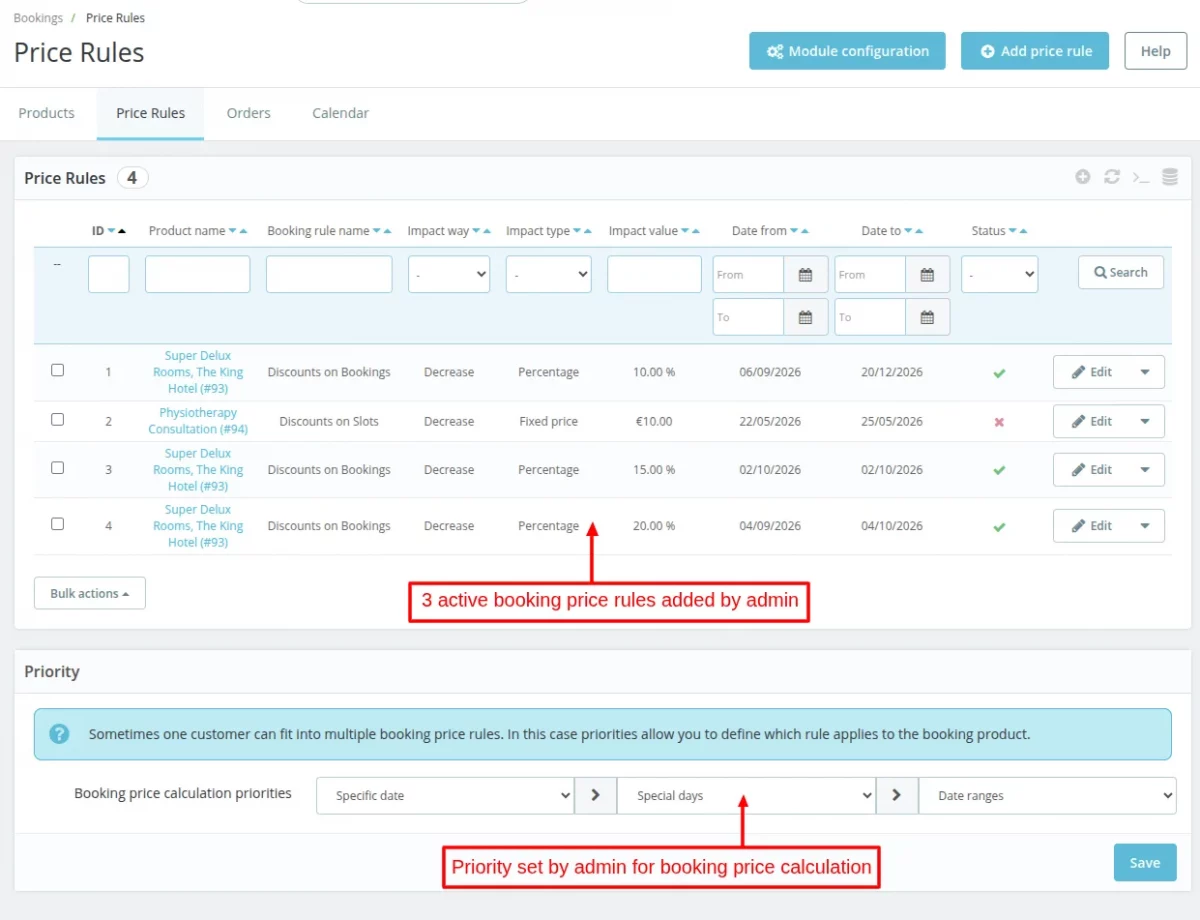Sort Product name column descending
Image resolution: width=1200 pixels, height=920 pixels.
(x=232, y=231)
